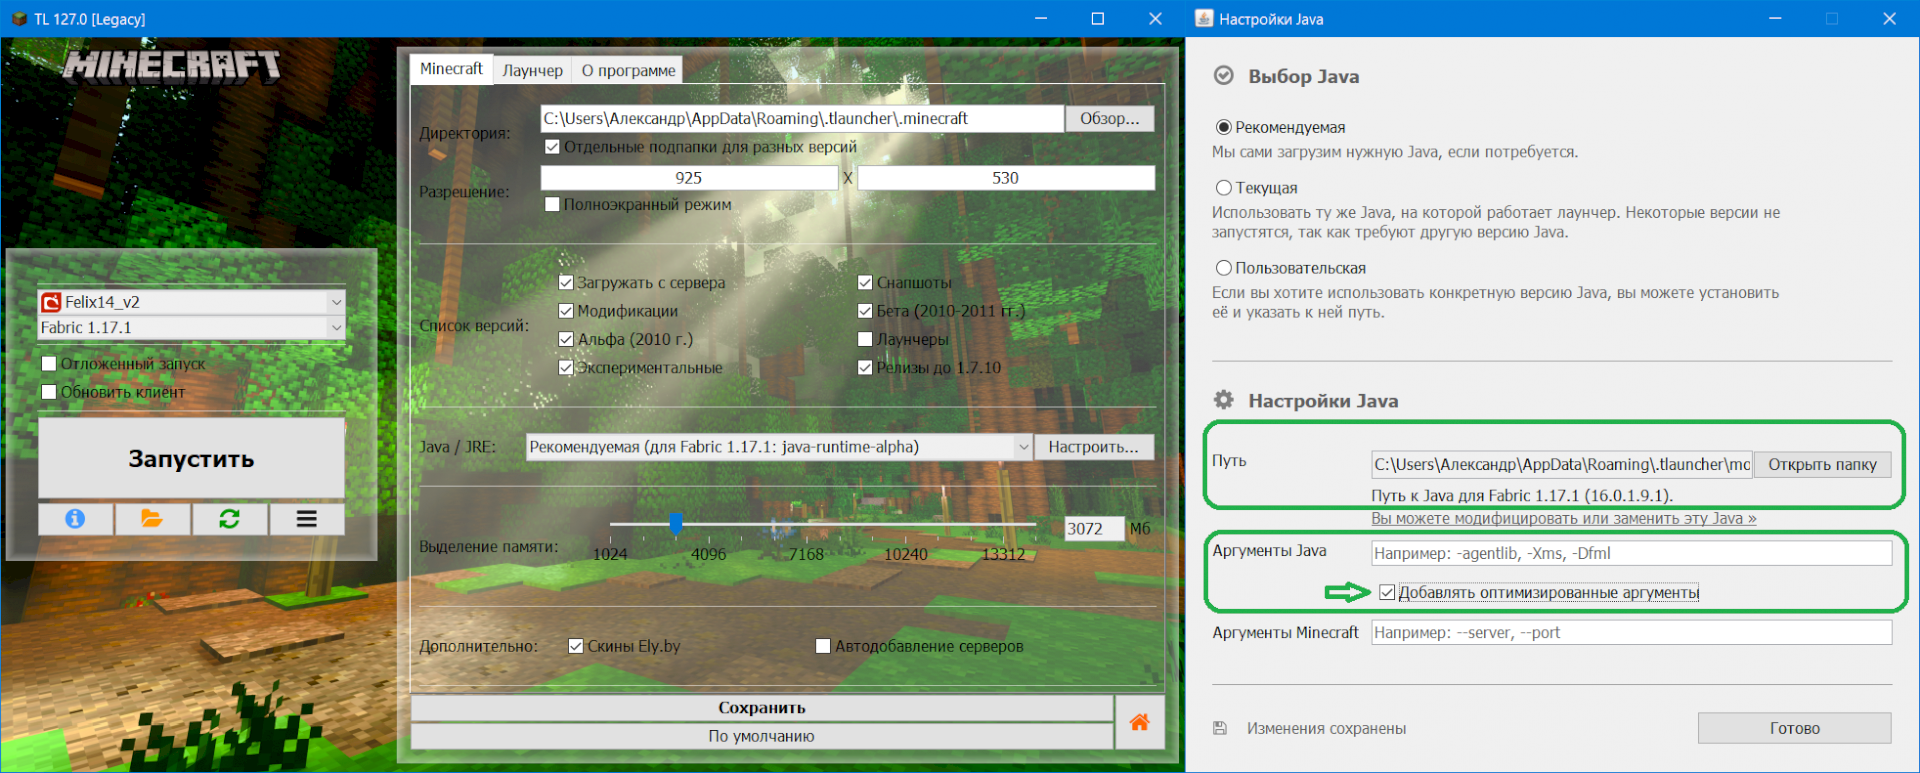Open game folder via orange folder icon
The width and height of the screenshot is (1920, 773).
click(152, 518)
